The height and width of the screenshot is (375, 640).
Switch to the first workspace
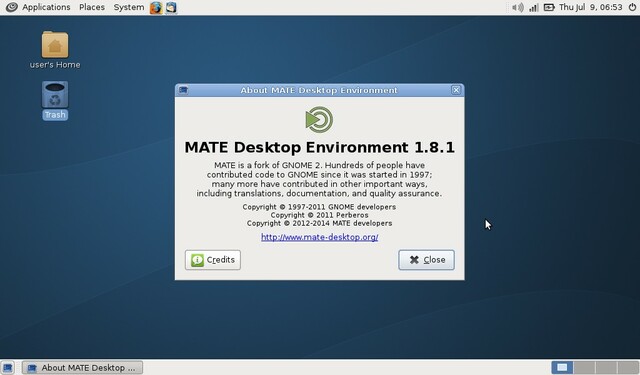[562, 368]
